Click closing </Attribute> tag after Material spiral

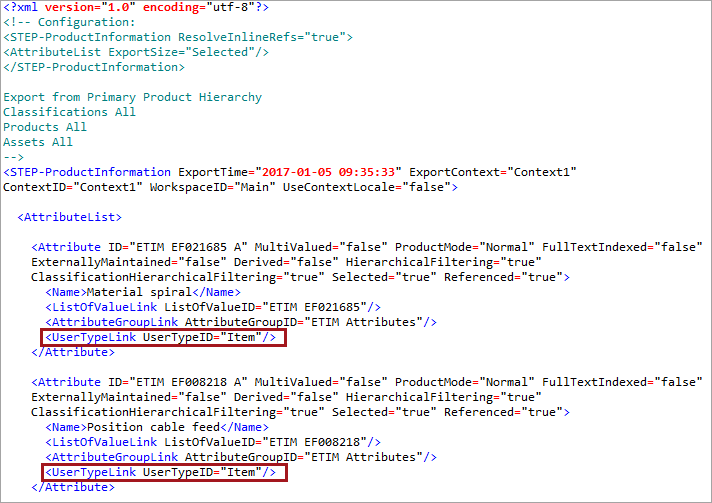73,352
